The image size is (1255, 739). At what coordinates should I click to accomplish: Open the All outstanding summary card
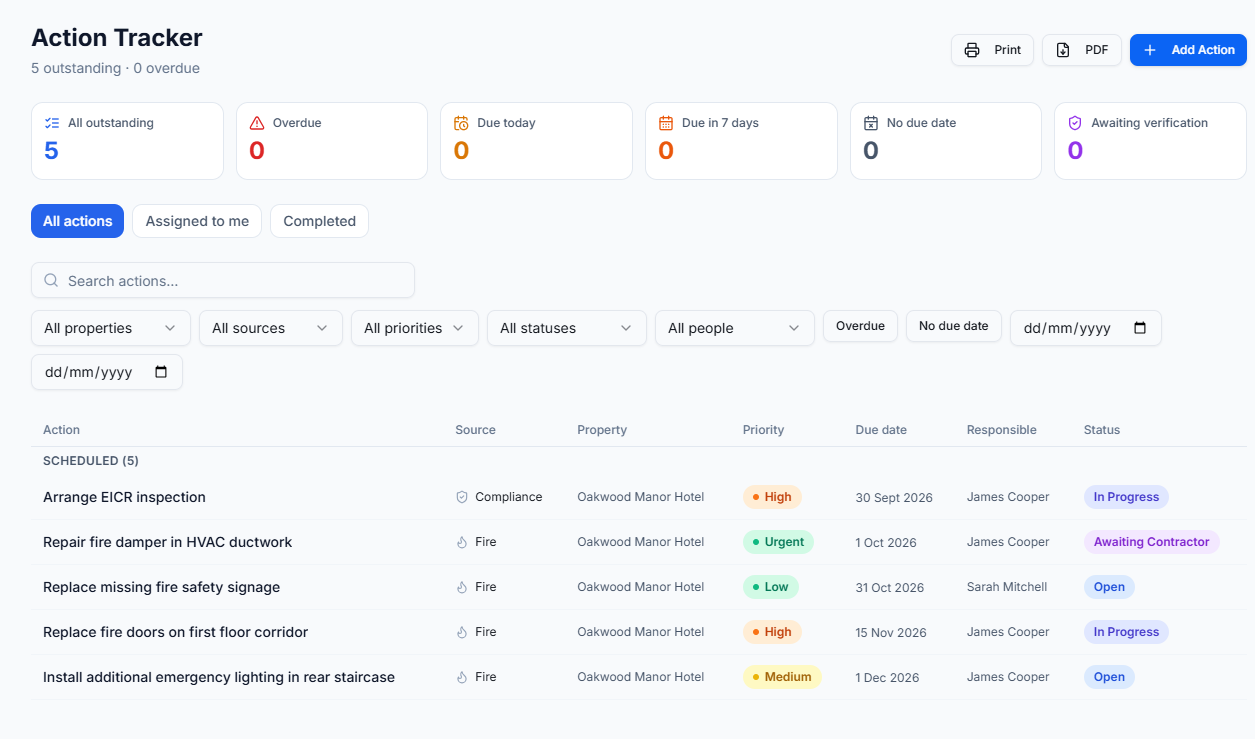[x=127, y=141]
